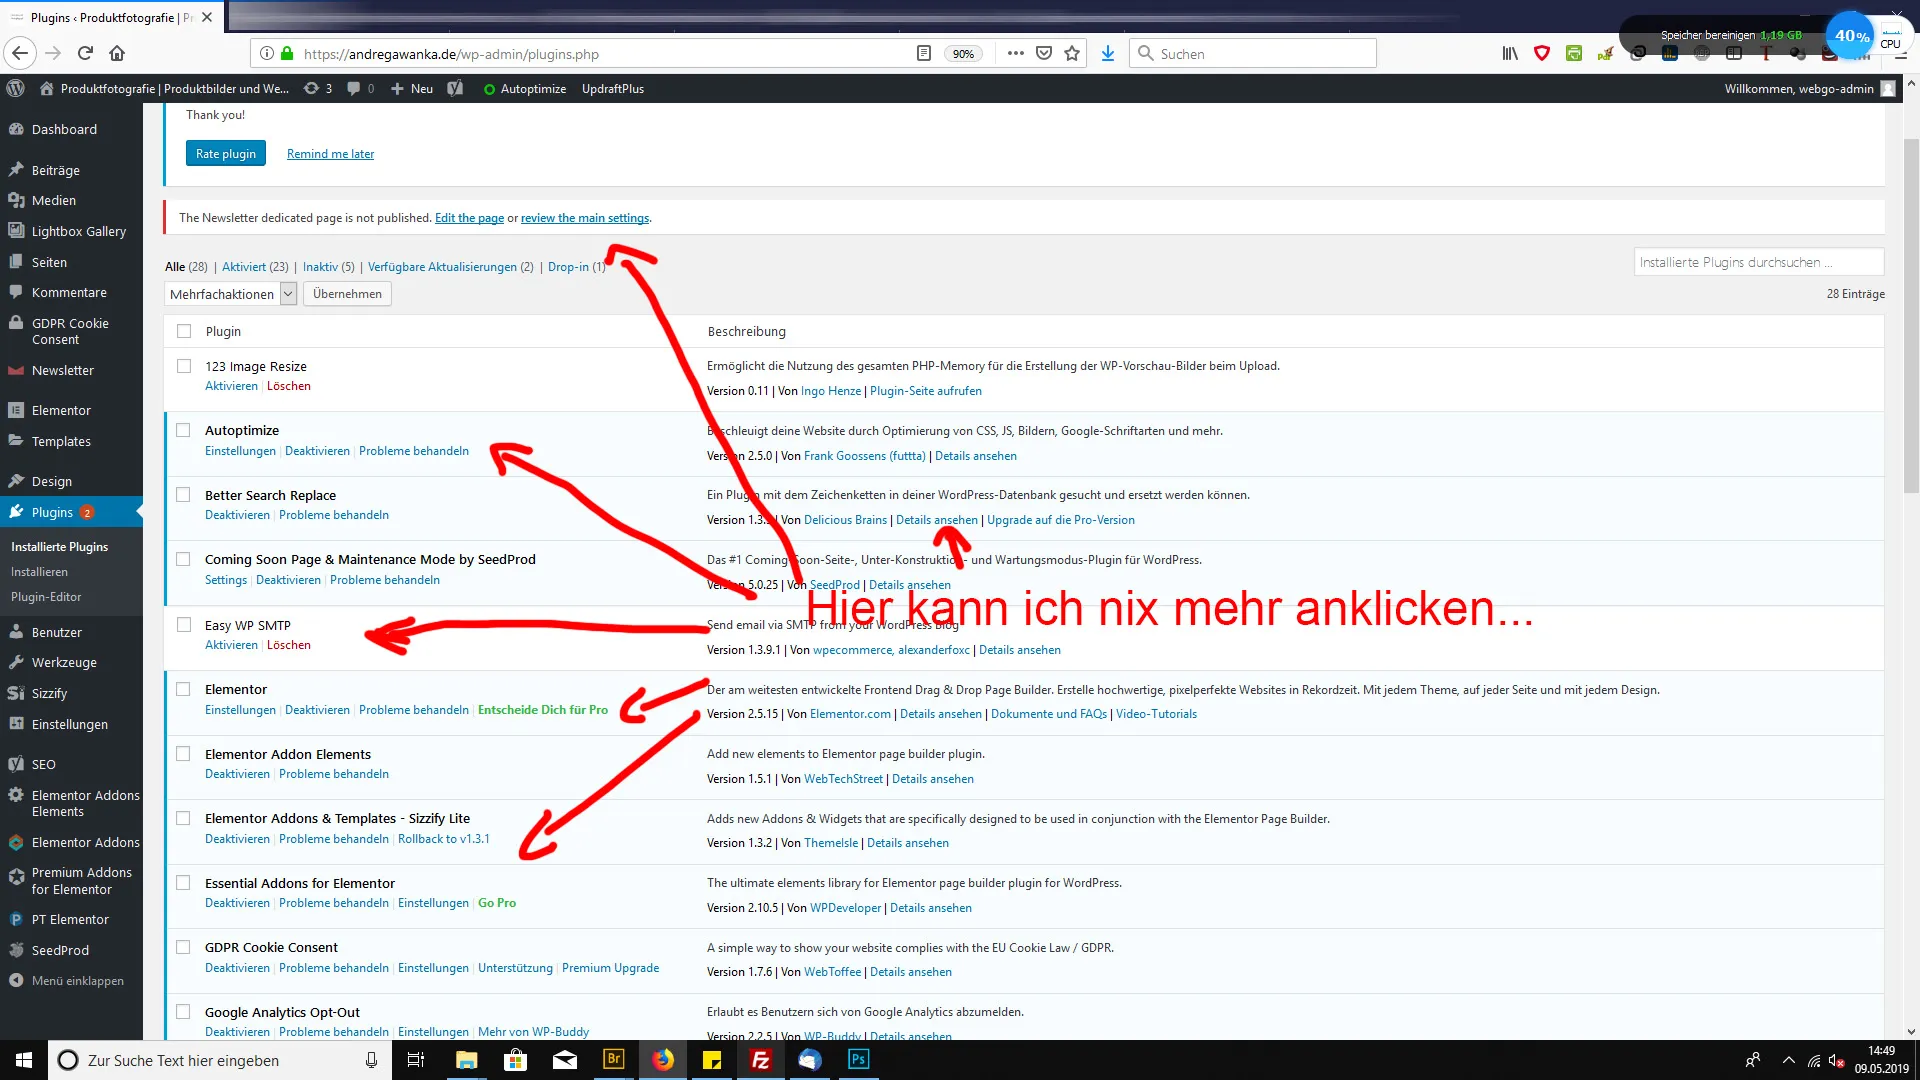Open Autoptimize Einstellungen link
1920x1080 pixels.
(x=240, y=451)
